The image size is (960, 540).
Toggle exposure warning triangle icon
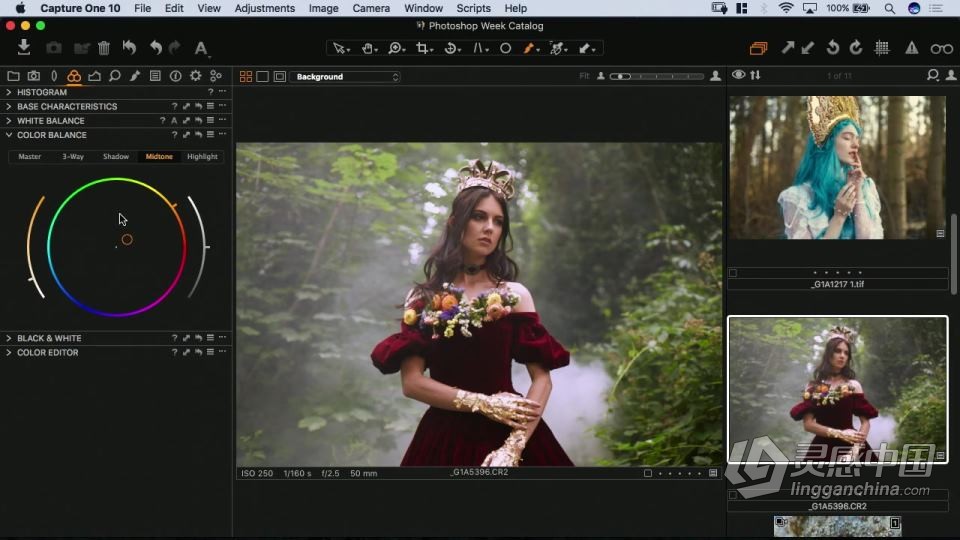[x=912, y=48]
